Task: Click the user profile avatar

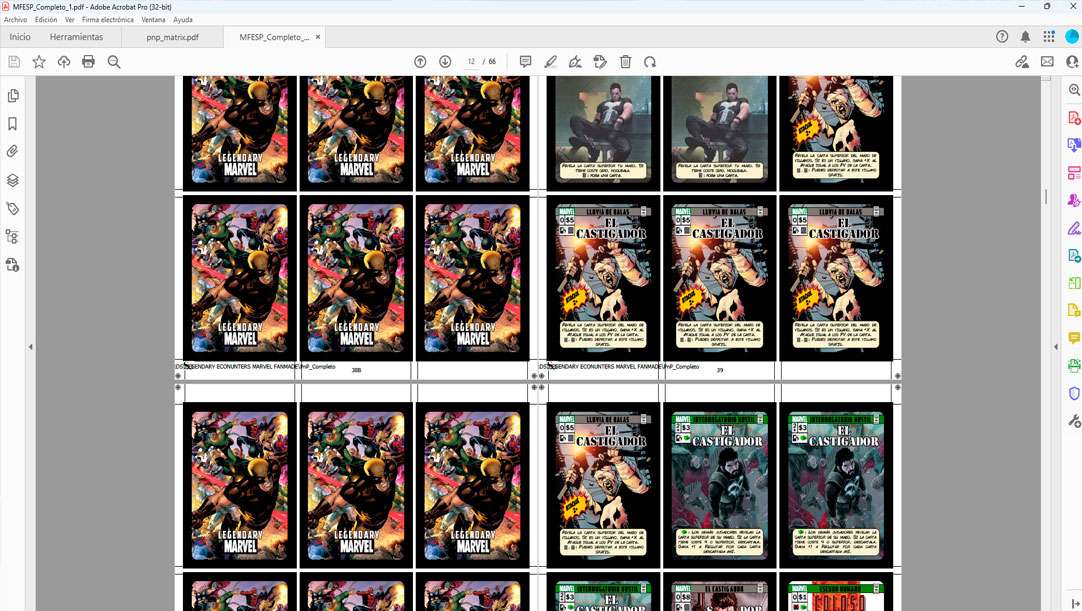Action: point(1072,37)
